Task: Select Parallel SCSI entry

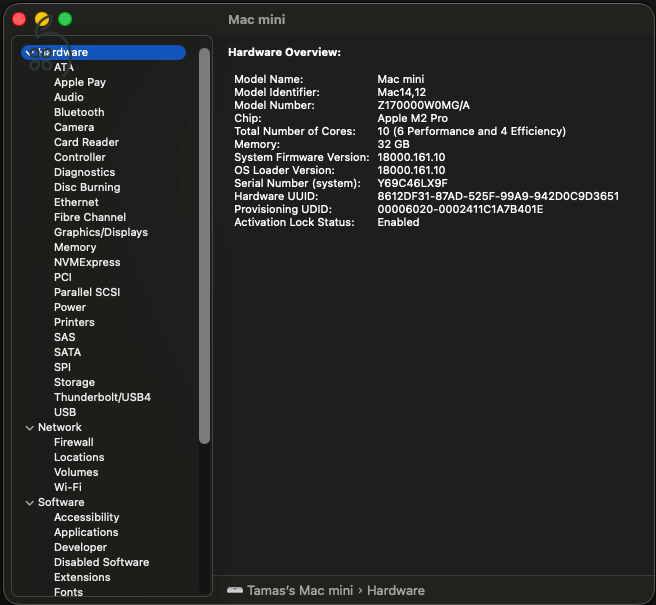Action: [x=87, y=292]
